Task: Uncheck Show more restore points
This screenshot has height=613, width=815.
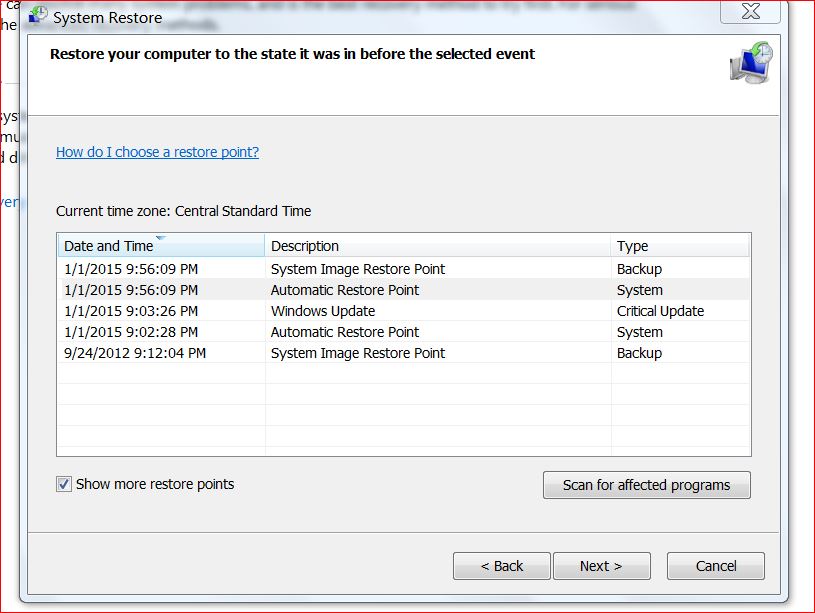Action: [65, 484]
